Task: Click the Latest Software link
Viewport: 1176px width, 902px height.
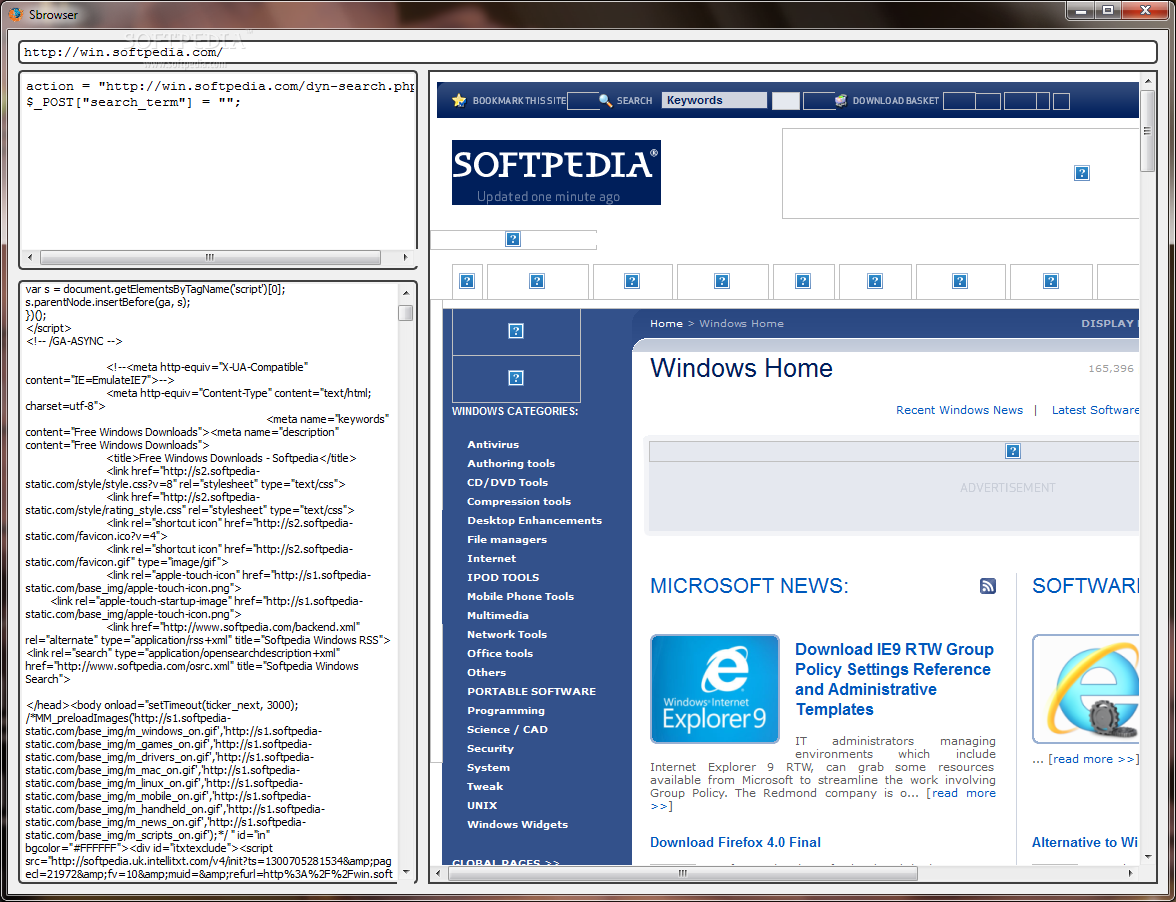Action: click(1095, 410)
